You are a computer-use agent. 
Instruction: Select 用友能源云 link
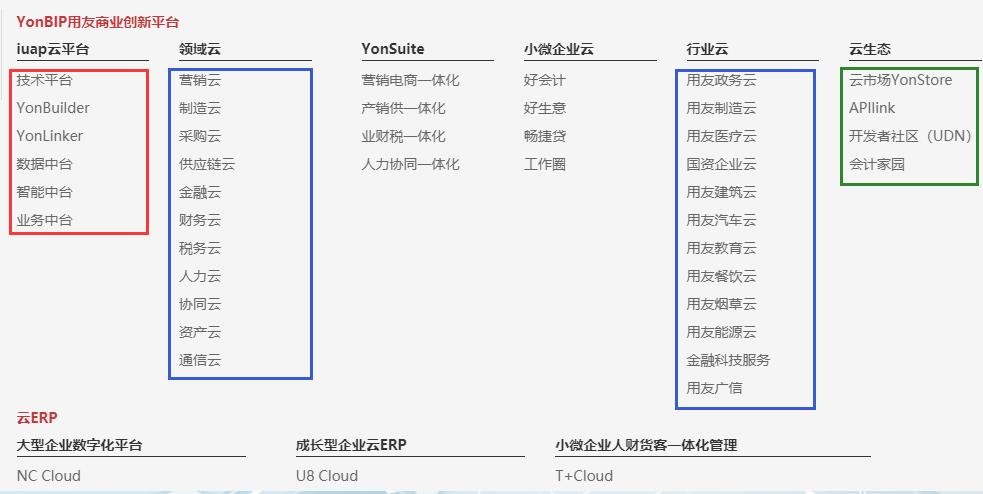click(x=722, y=332)
